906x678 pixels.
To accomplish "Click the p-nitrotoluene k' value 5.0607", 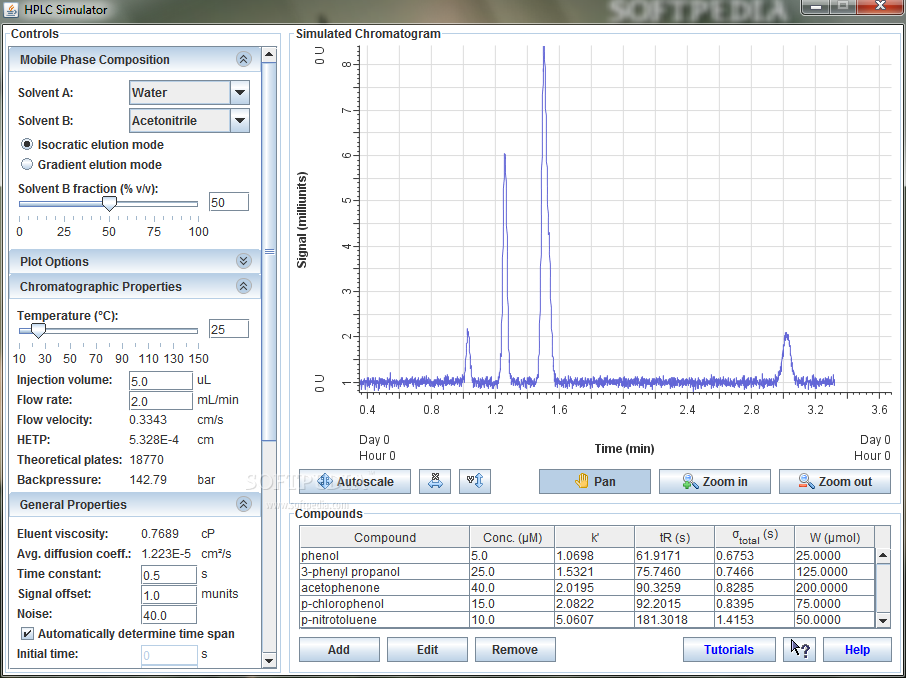I will point(595,620).
